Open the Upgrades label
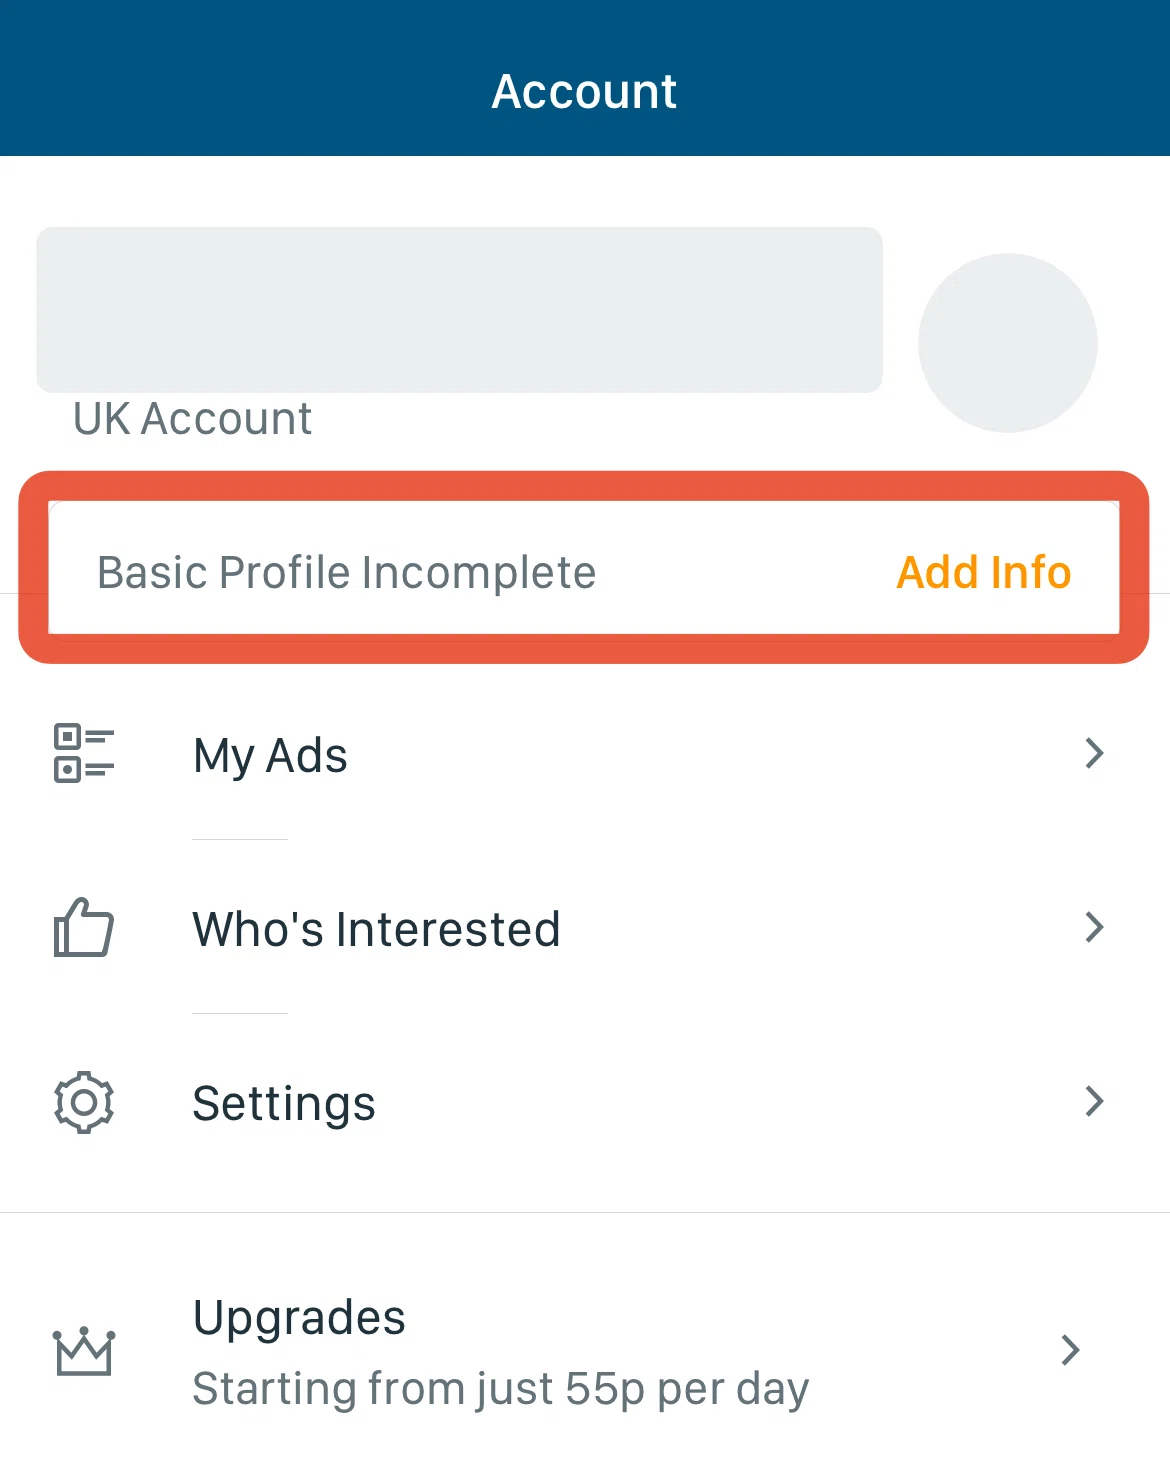 click(299, 1317)
